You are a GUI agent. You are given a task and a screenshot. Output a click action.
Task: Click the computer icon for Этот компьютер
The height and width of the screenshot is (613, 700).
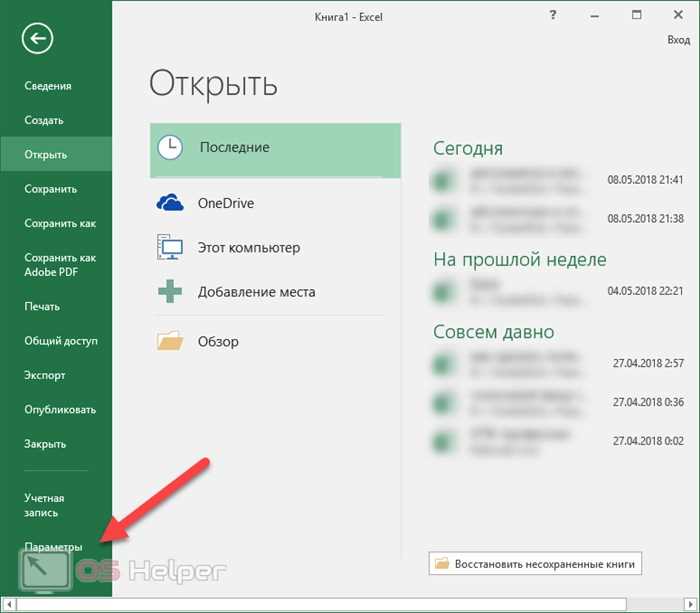tap(170, 247)
